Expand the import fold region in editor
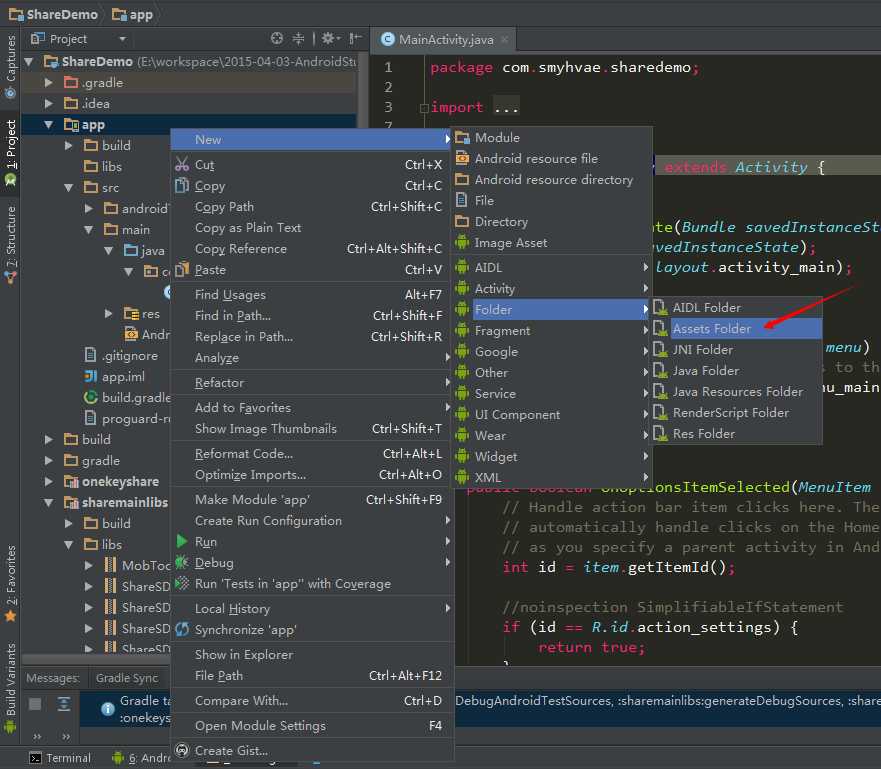Screen dimensions: 881x769 pyautogui.click(x=424, y=108)
